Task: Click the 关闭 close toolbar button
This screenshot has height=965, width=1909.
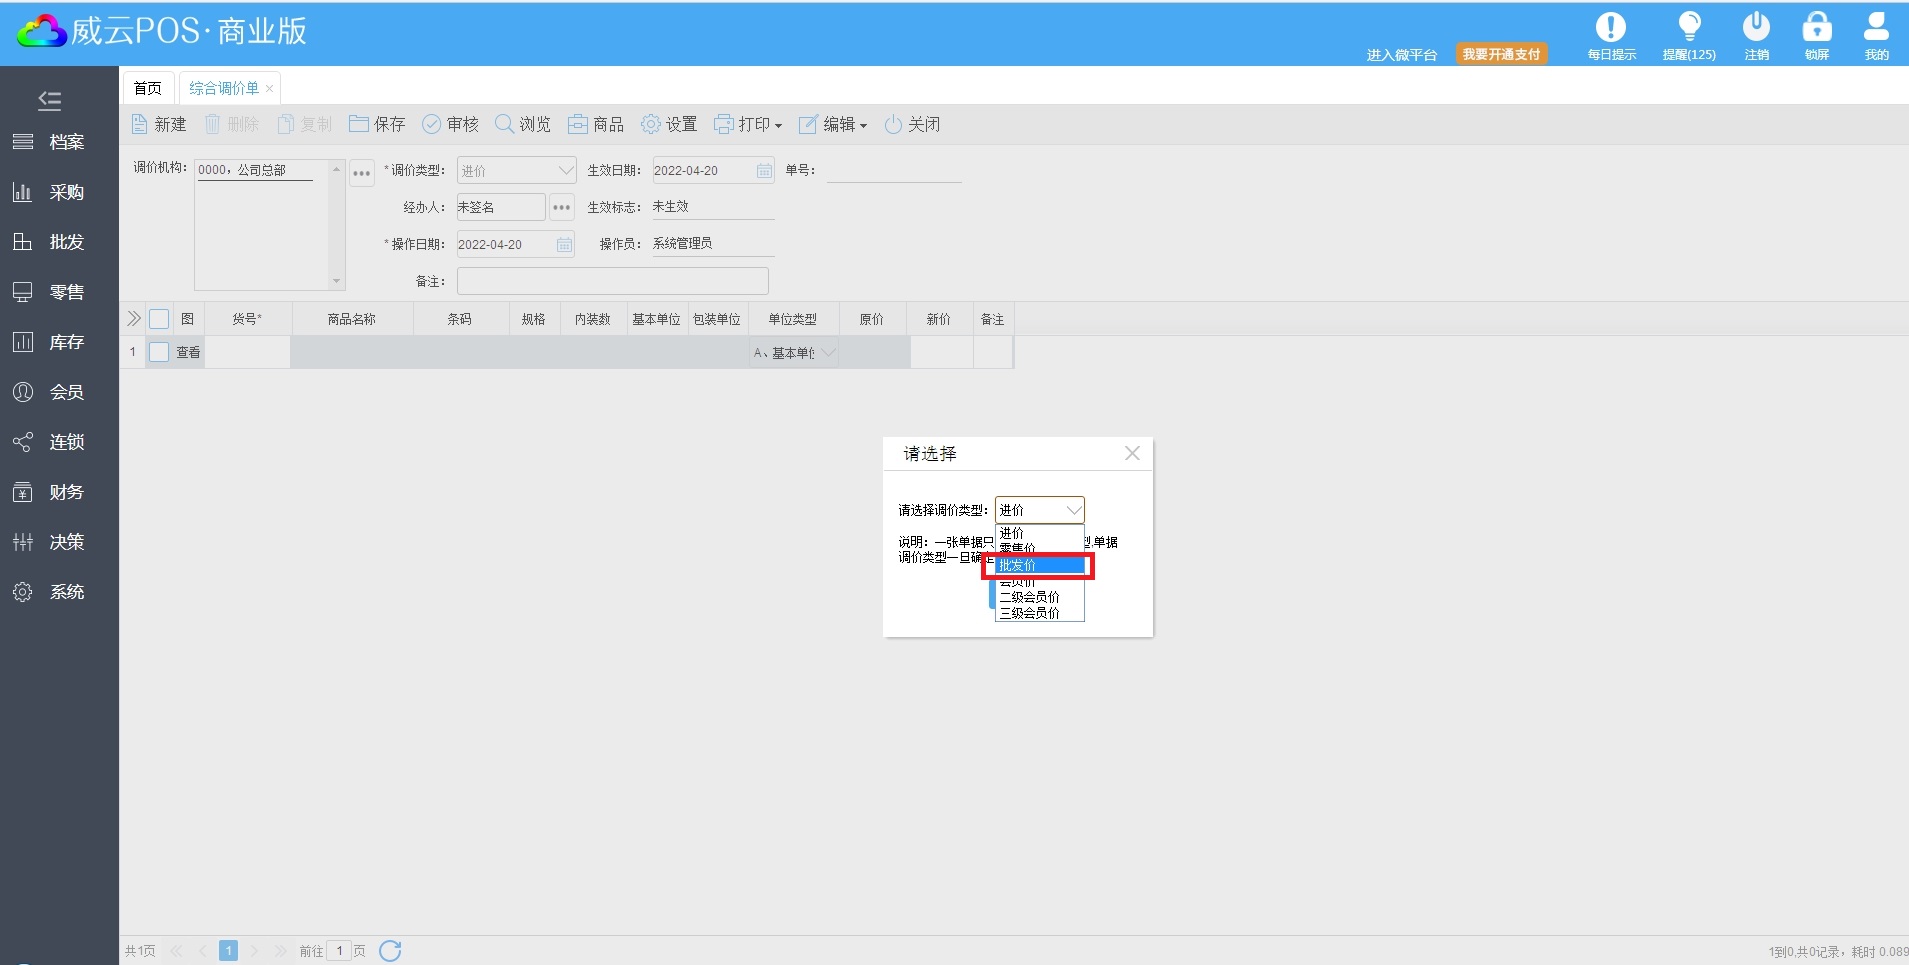Action: [x=912, y=124]
